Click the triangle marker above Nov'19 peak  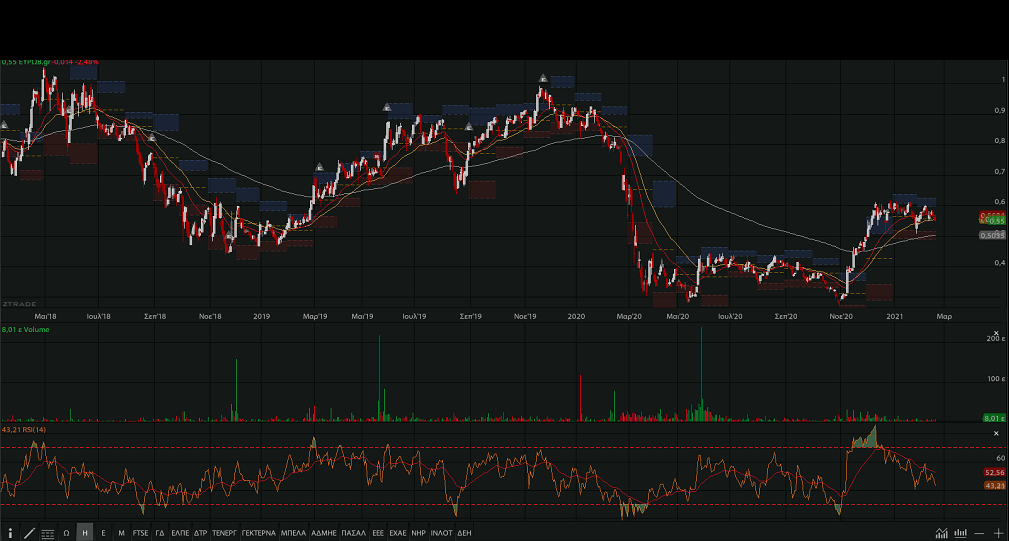[x=543, y=78]
